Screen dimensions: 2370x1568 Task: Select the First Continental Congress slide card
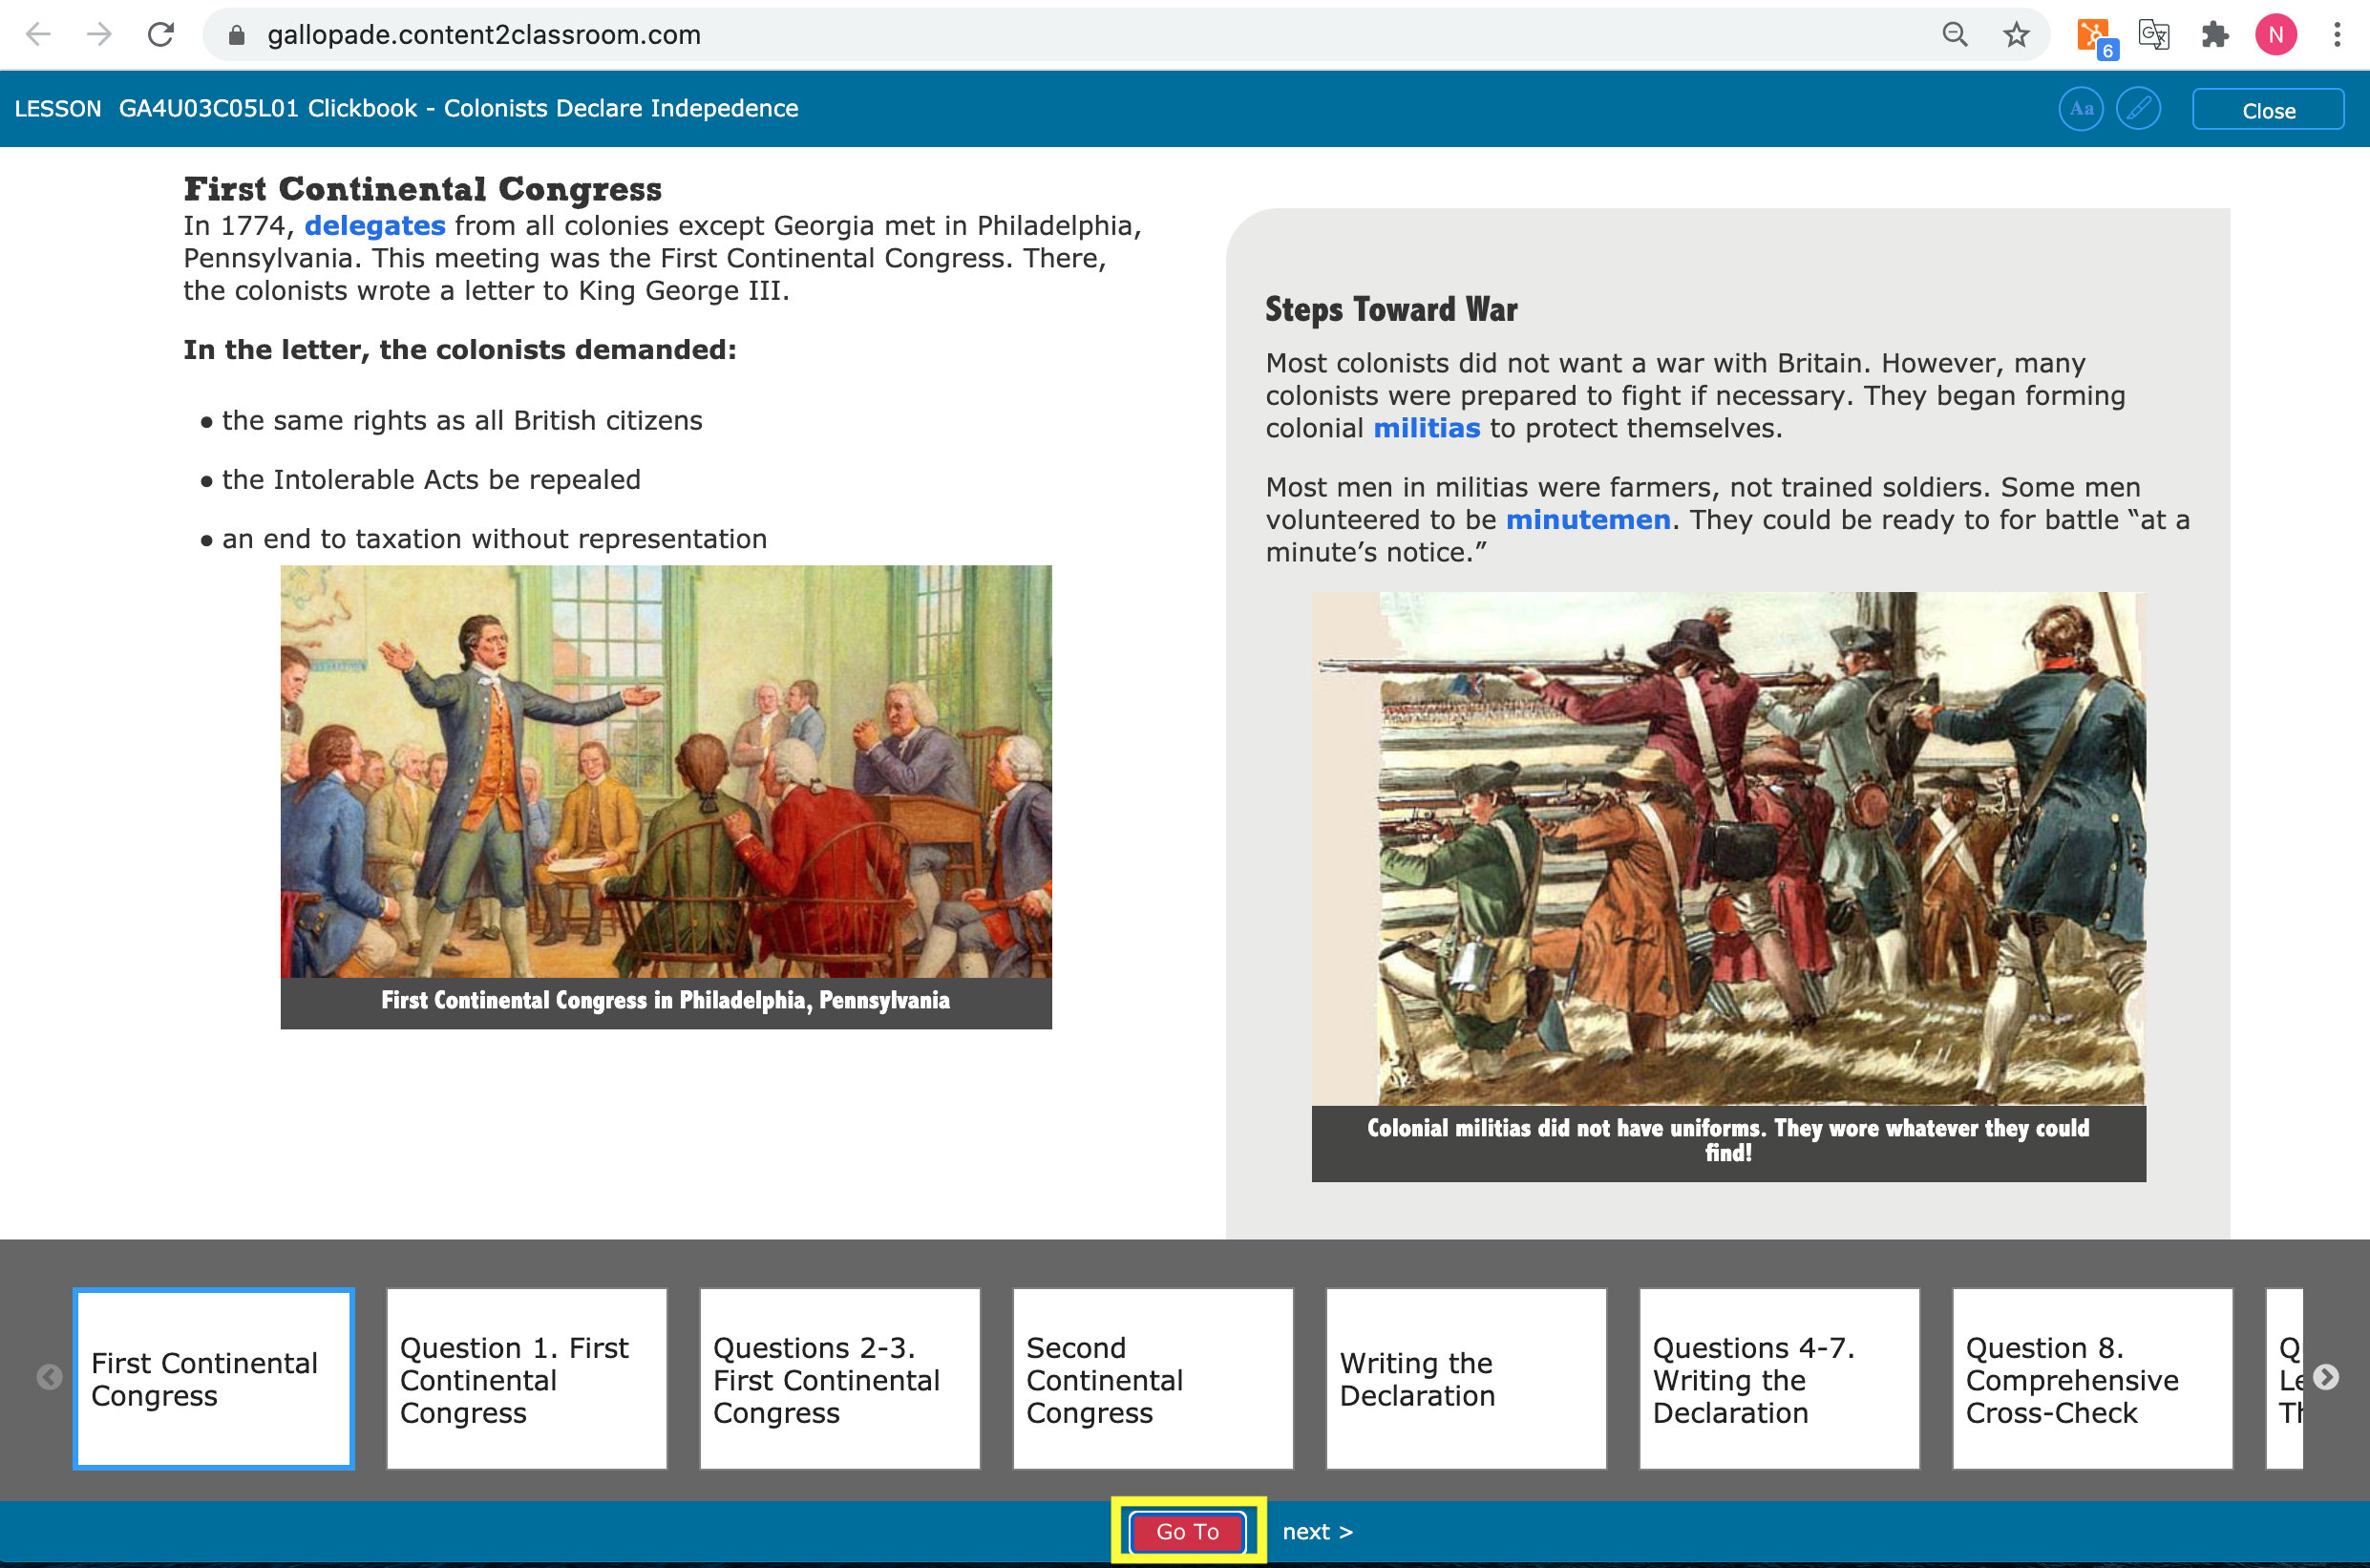pos(214,1379)
